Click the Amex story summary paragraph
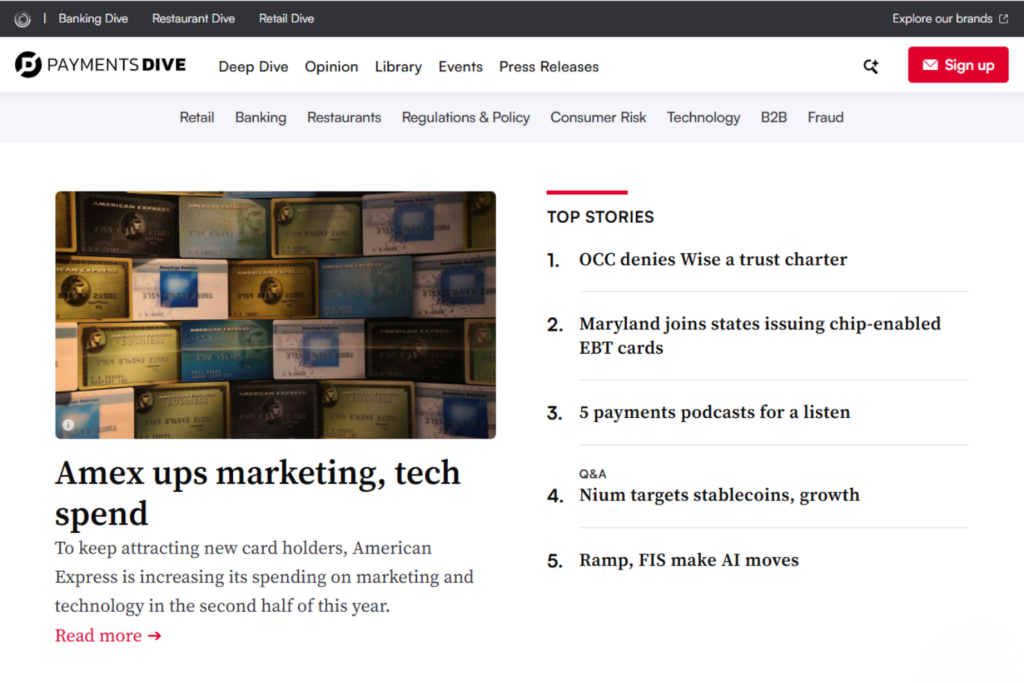 (x=264, y=577)
